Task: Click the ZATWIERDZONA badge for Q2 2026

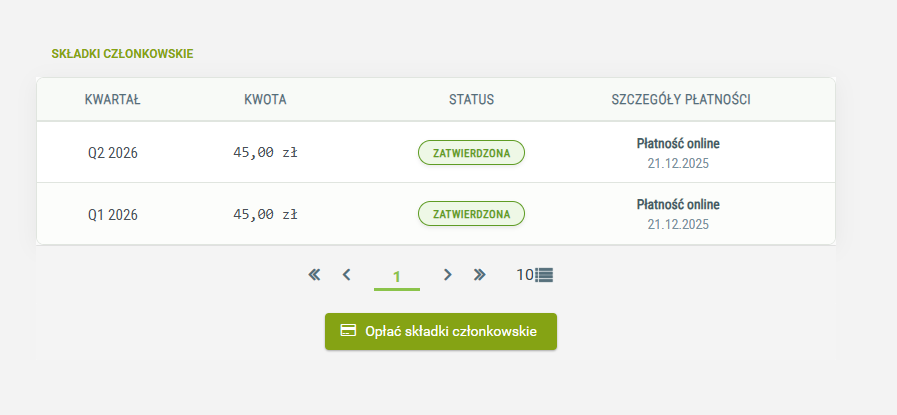Action: point(471,153)
